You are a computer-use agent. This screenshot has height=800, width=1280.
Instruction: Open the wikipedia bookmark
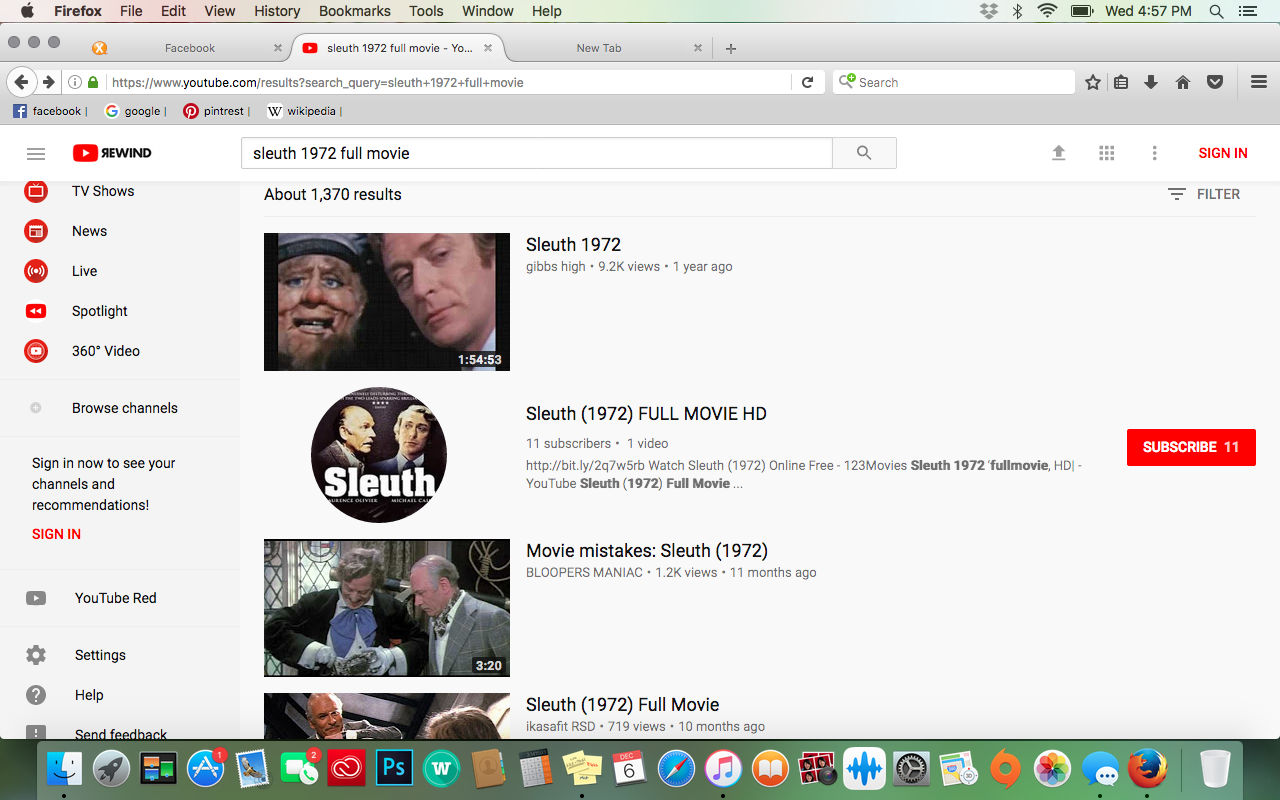pos(304,111)
